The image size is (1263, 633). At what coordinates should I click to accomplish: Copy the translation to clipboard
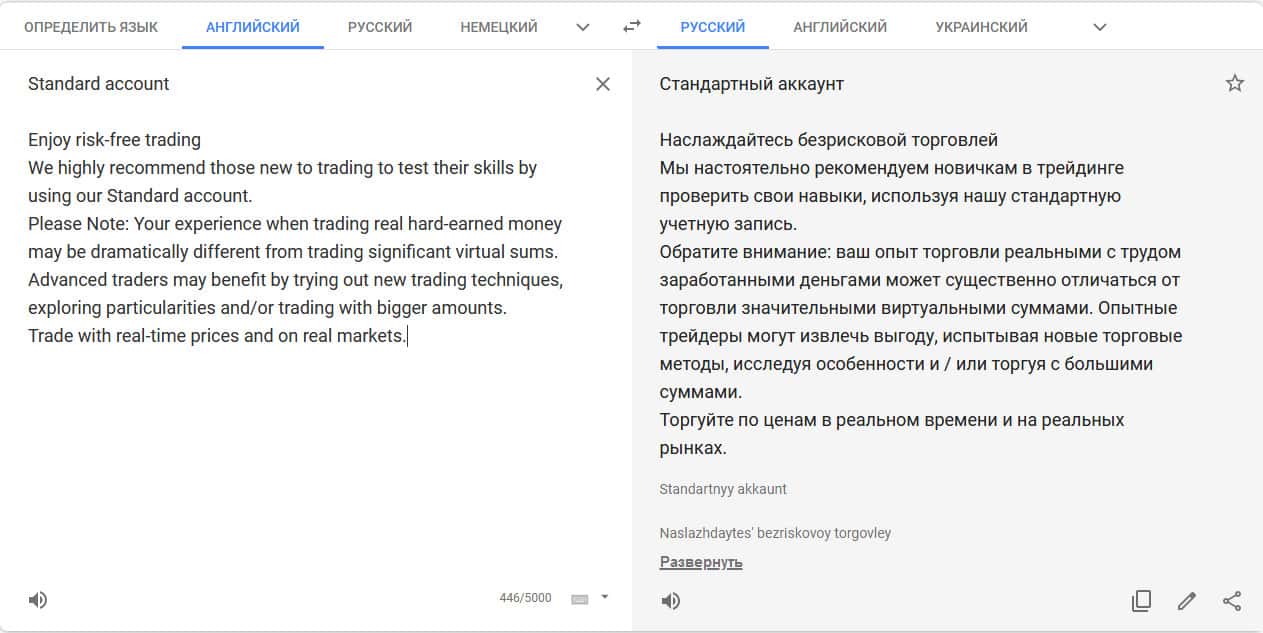pos(1141,601)
